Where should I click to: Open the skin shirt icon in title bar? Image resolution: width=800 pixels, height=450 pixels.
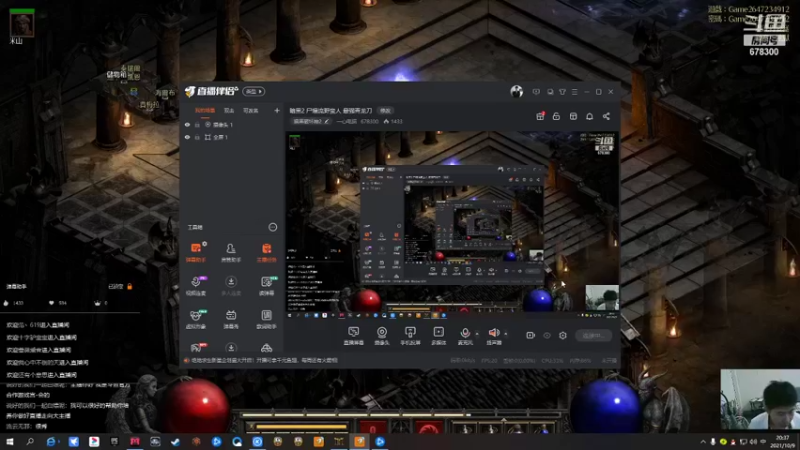562,92
